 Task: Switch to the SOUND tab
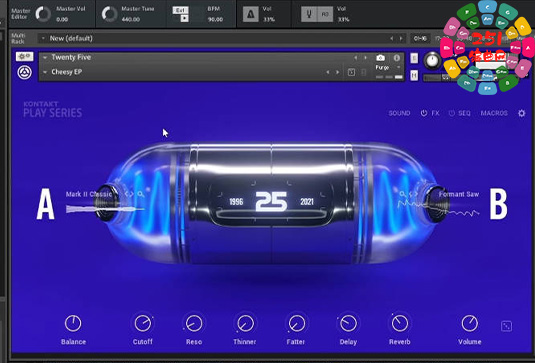click(x=399, y=113)
